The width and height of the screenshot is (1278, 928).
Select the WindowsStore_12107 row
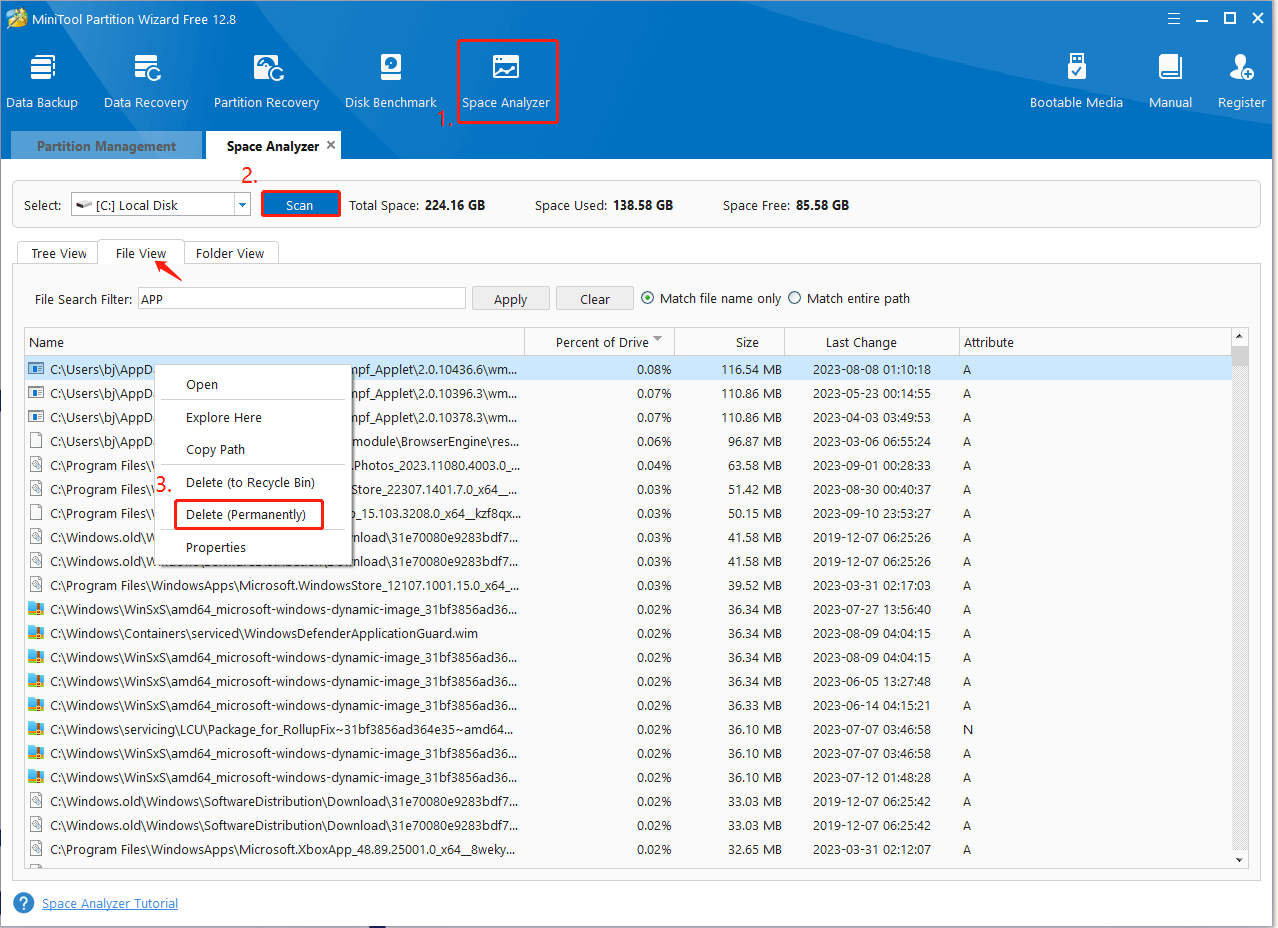point(629,585)
